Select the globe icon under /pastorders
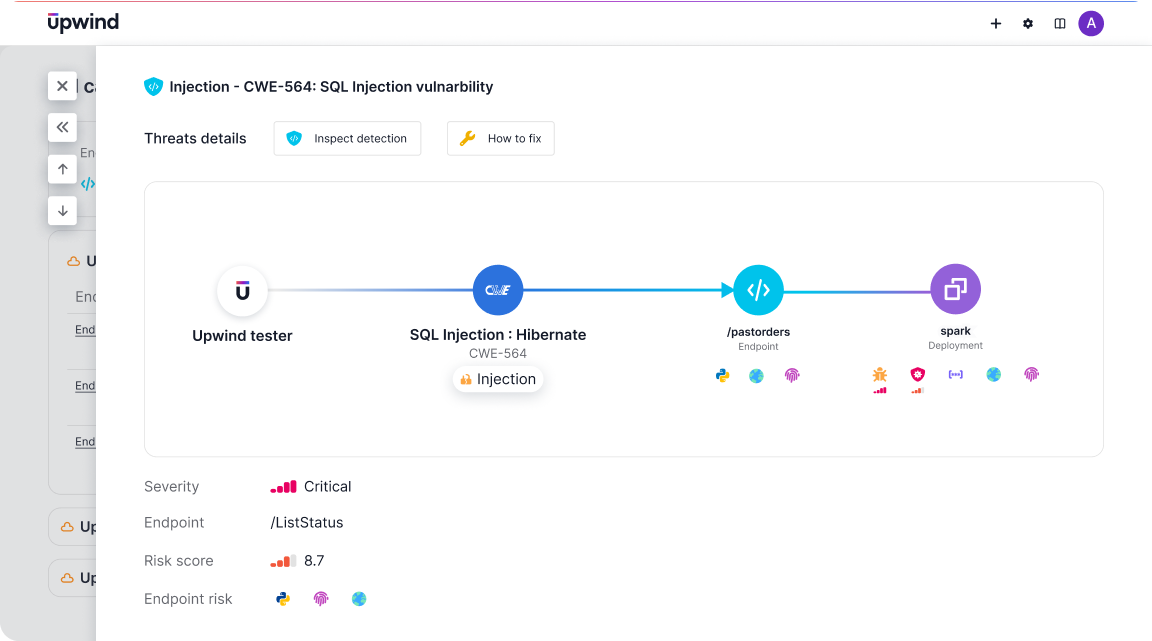This screenshot has height=641, width=1152. (x=757, y=375)
